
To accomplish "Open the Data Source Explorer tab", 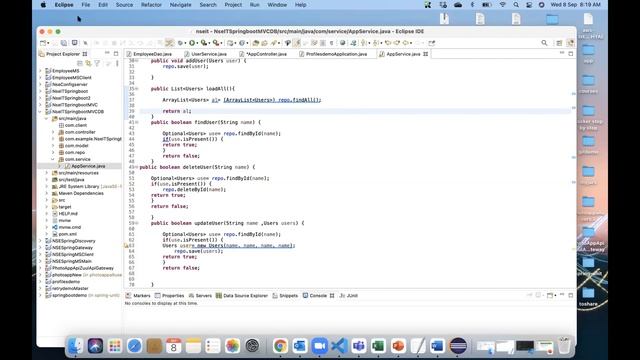I will [242, 296].
